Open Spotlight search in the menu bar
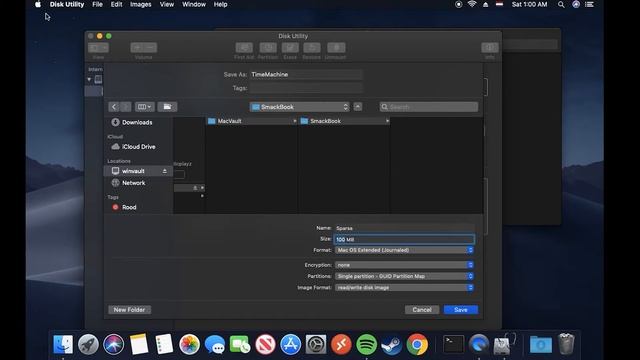640x360 pixels. [561, 4]
